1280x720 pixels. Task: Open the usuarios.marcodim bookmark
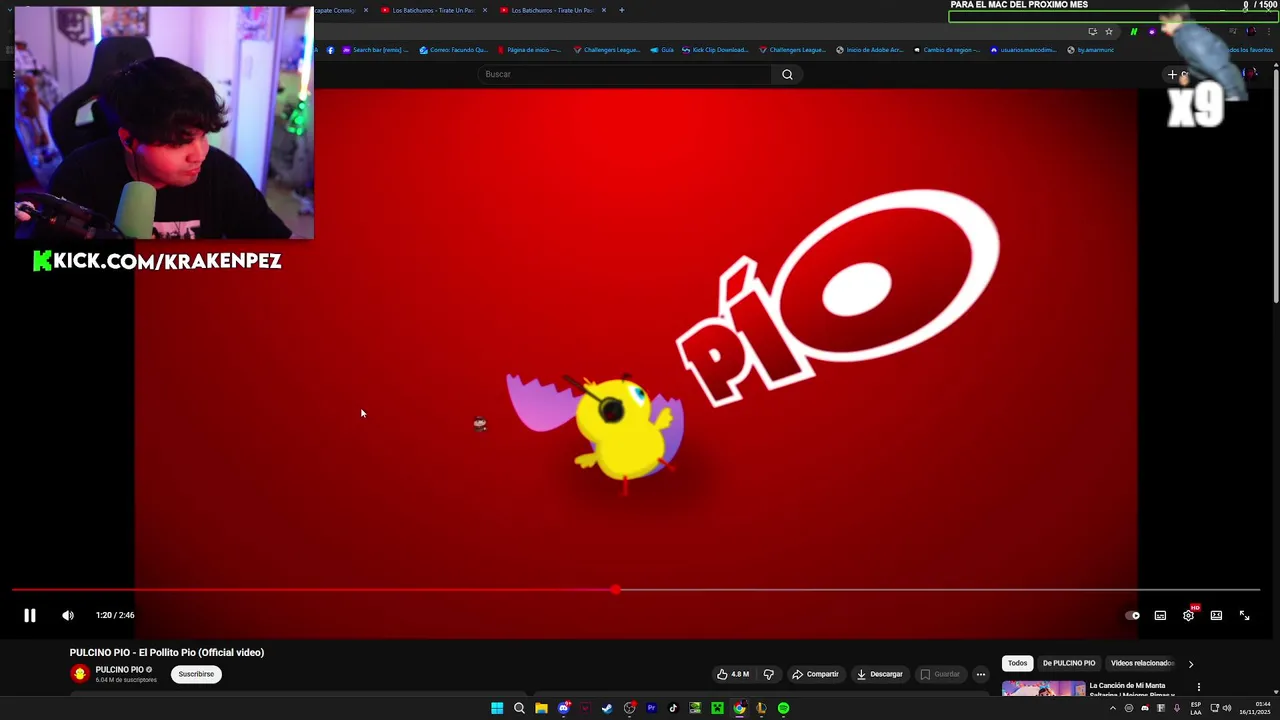coord(1023,50)
